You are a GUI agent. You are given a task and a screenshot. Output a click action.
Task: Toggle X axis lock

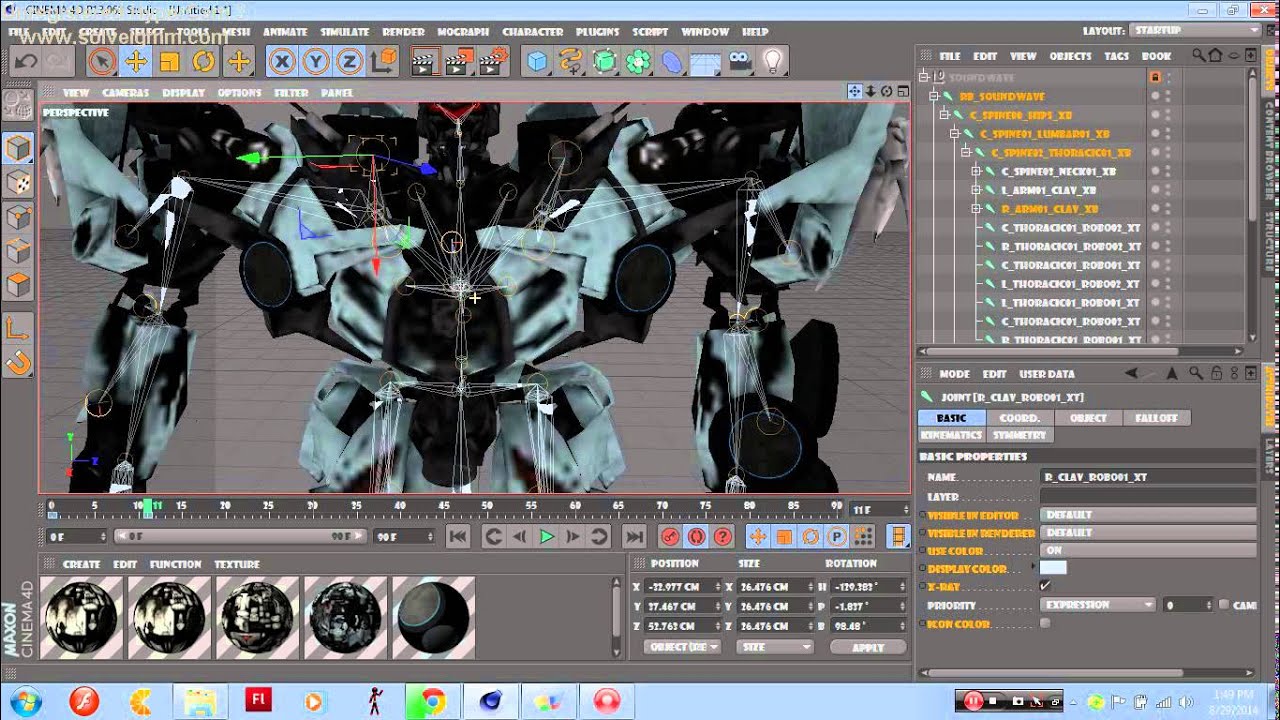(282, 62)
